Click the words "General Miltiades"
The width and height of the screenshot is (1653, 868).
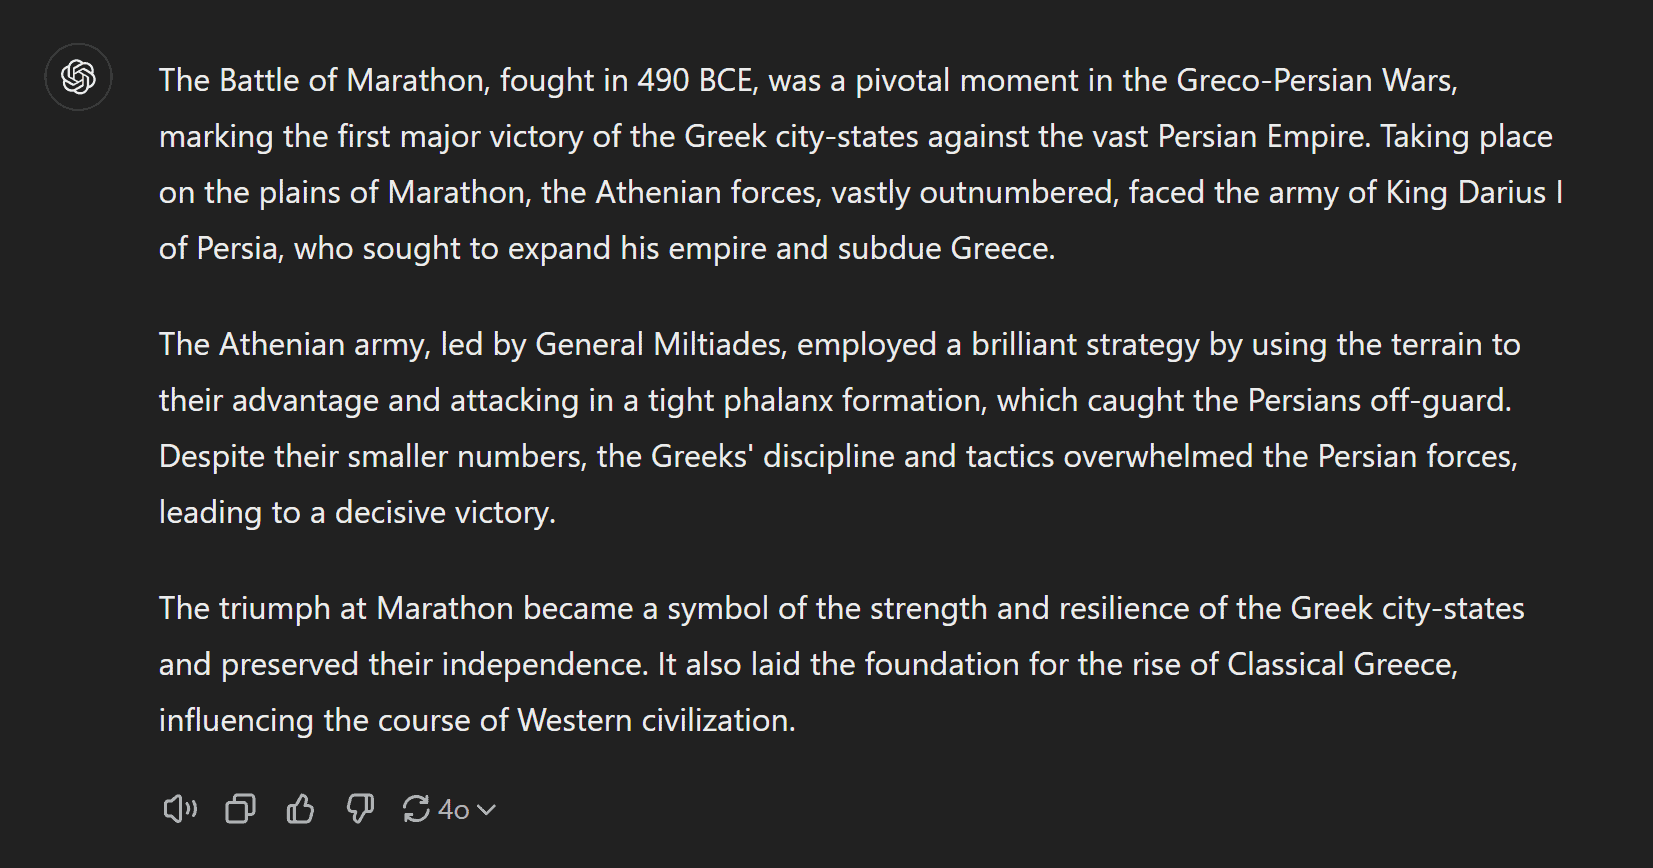[659, 344]
